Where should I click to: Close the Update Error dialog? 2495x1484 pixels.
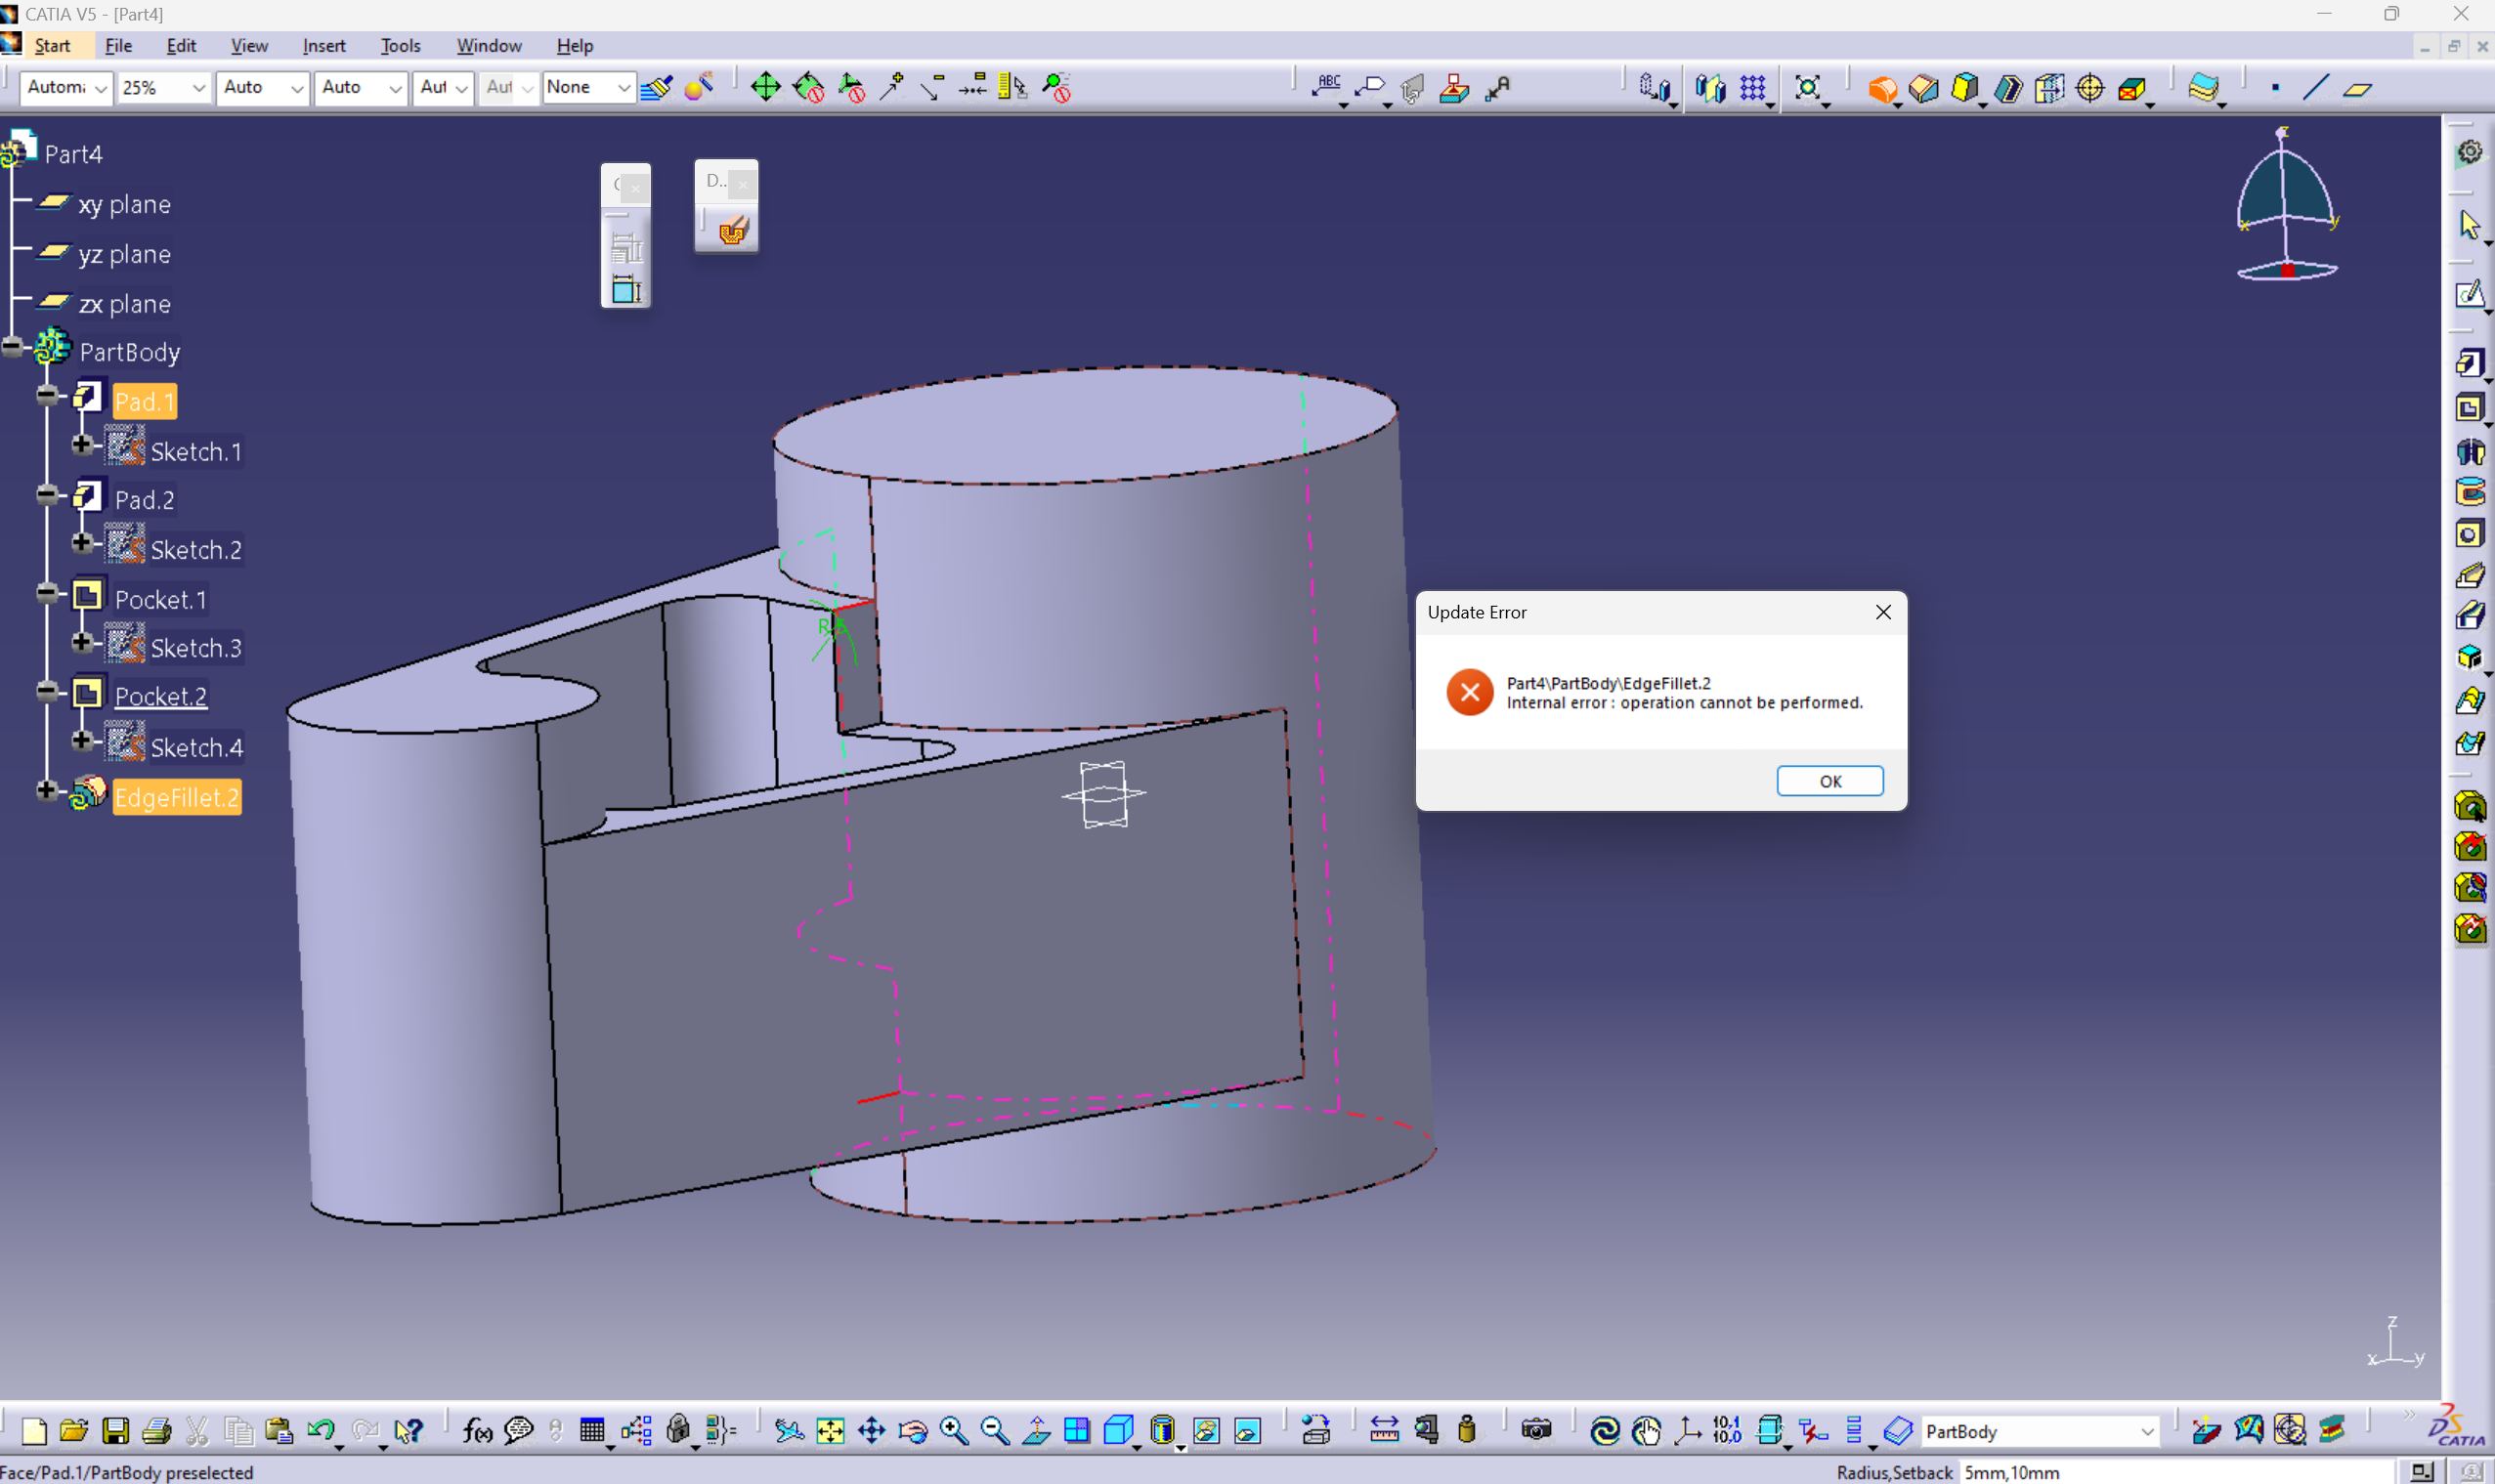[1883, 612]
